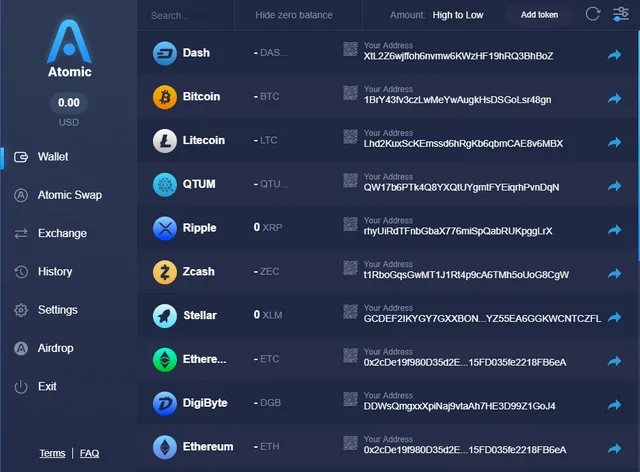
Task: Click the Zcash coin icon
Action: pyautogui.click(x=165, y=272)
